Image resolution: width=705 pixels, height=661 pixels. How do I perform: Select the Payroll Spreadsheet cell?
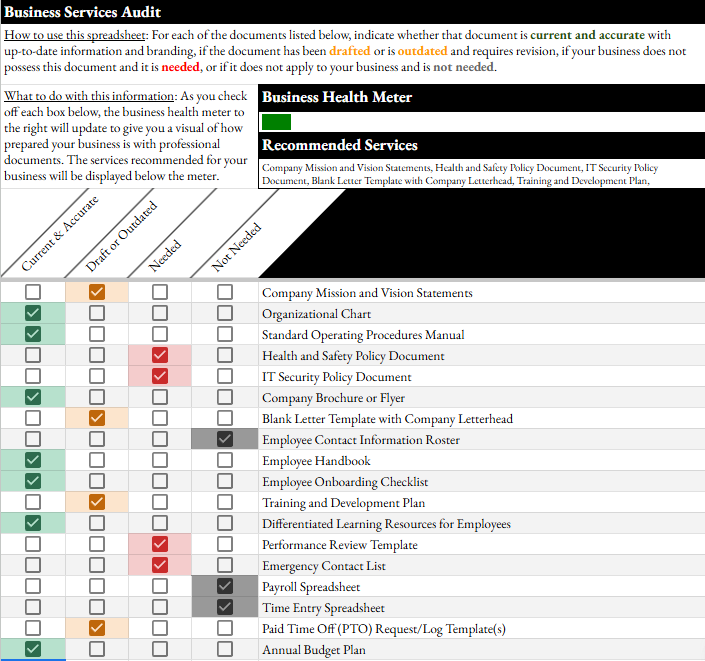tap(482, 586)
